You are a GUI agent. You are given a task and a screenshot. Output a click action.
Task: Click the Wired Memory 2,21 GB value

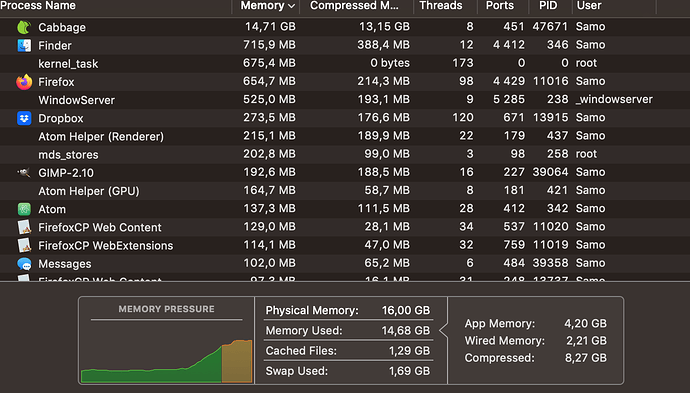click(586, 341)
